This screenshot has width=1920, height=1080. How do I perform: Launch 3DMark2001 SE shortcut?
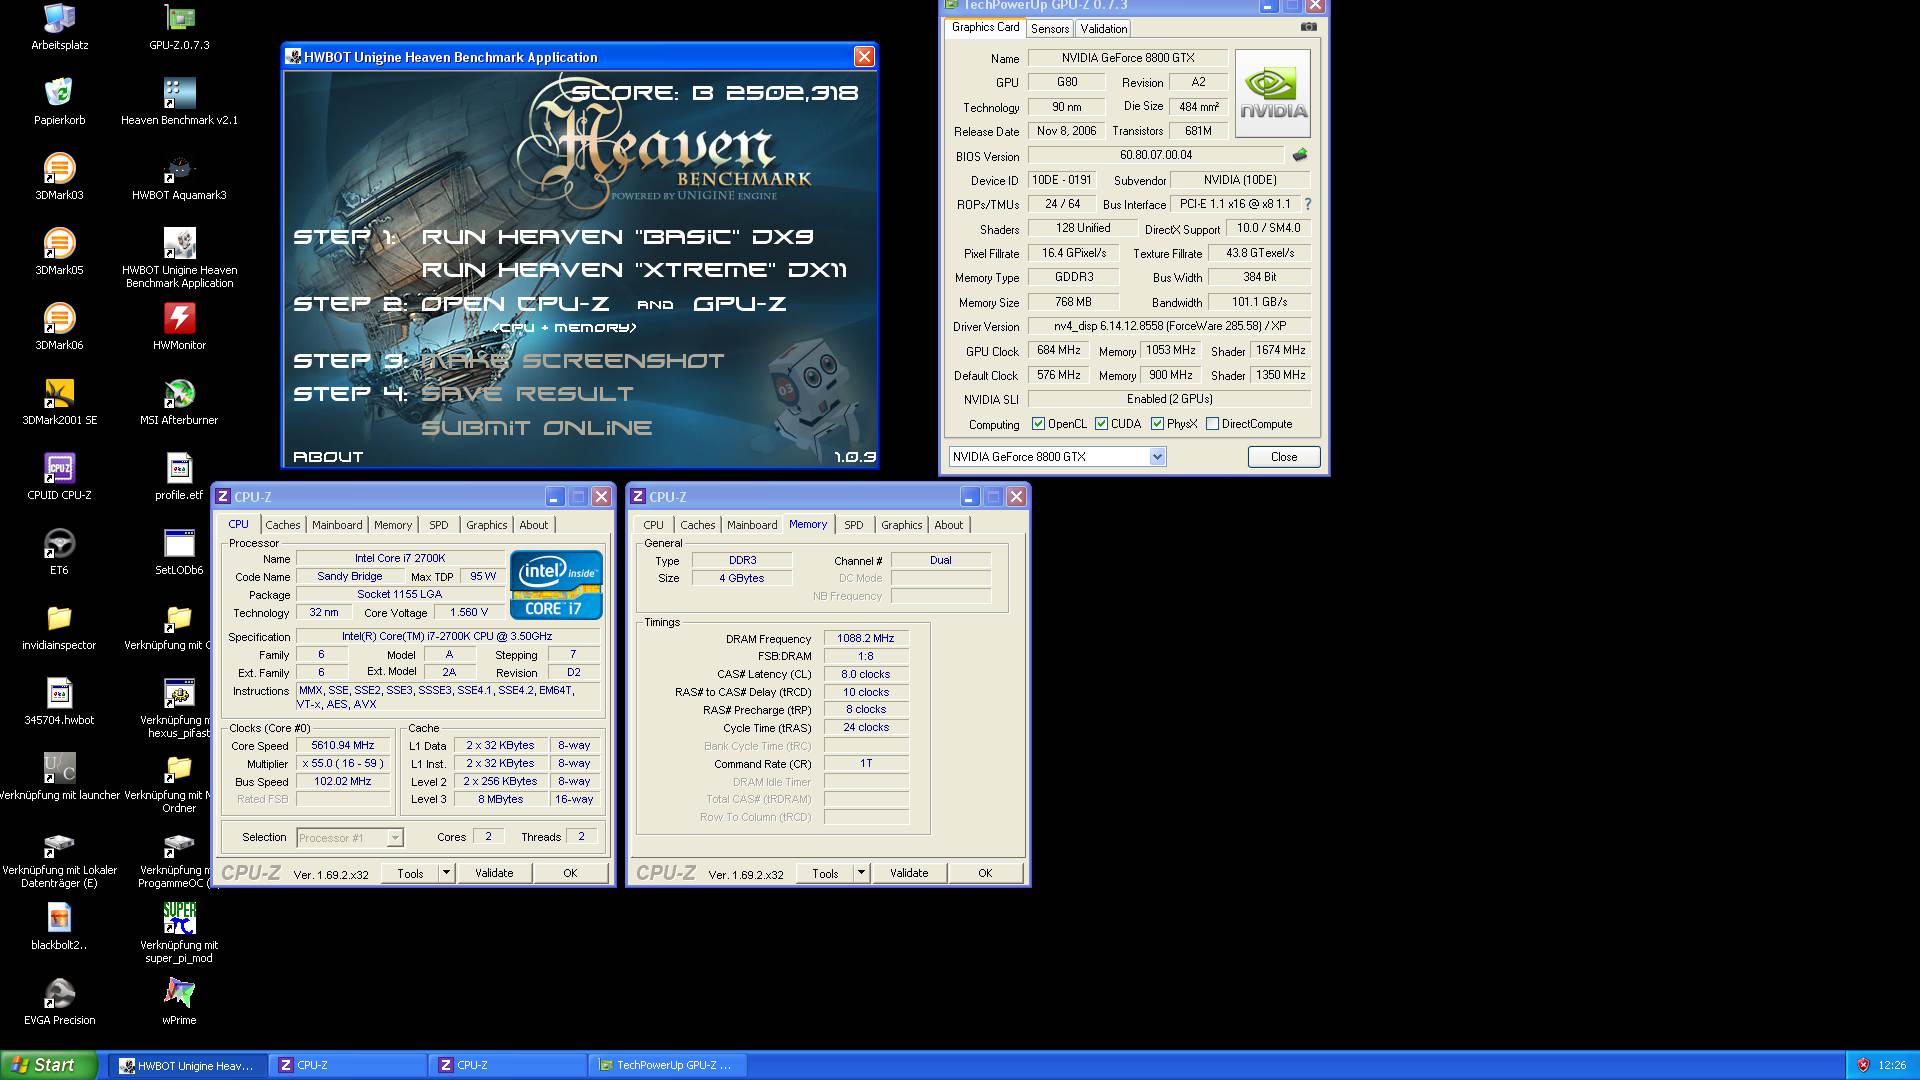tap(59, 401)
